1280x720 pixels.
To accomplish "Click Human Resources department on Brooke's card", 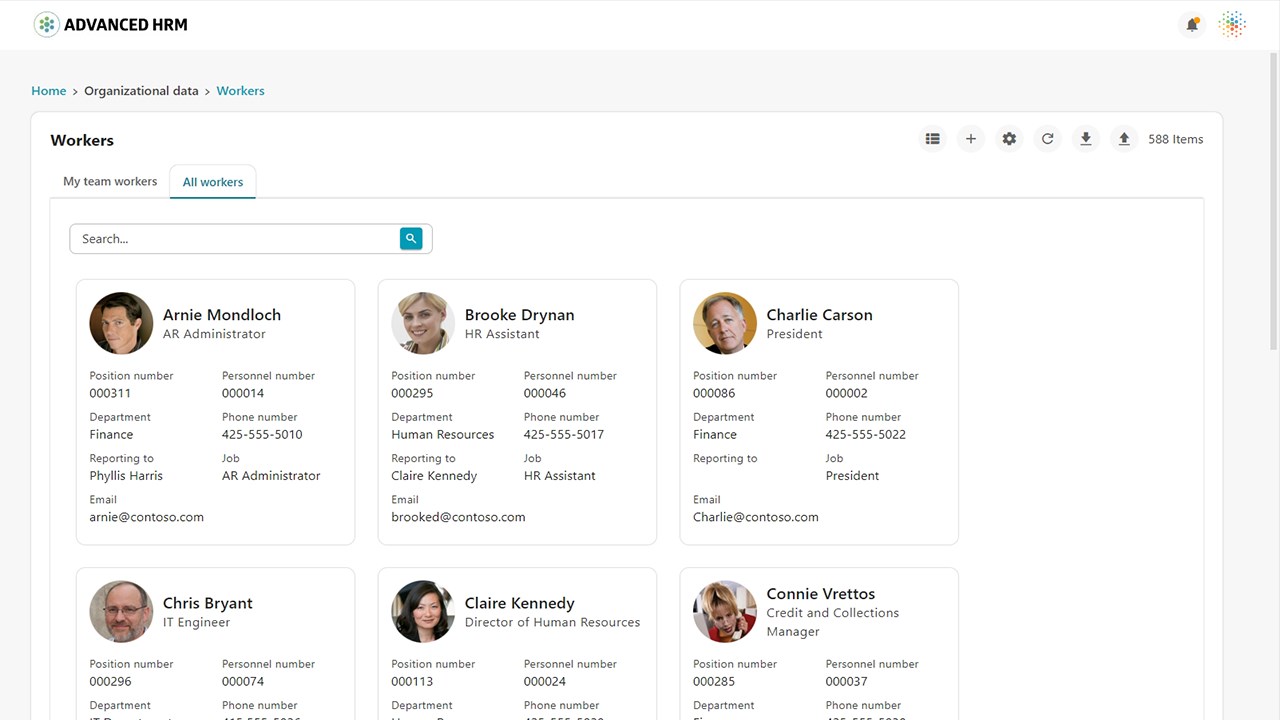I will (x=442, y=435).
